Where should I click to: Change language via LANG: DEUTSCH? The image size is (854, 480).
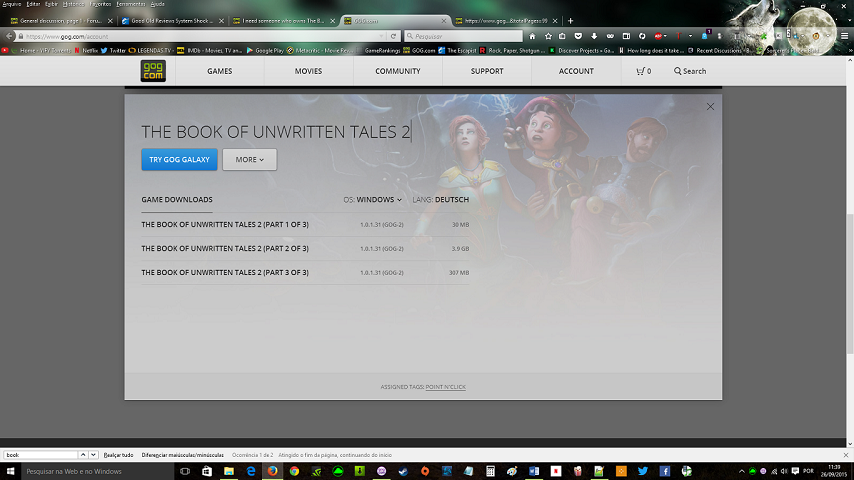[x=441, y=199]
